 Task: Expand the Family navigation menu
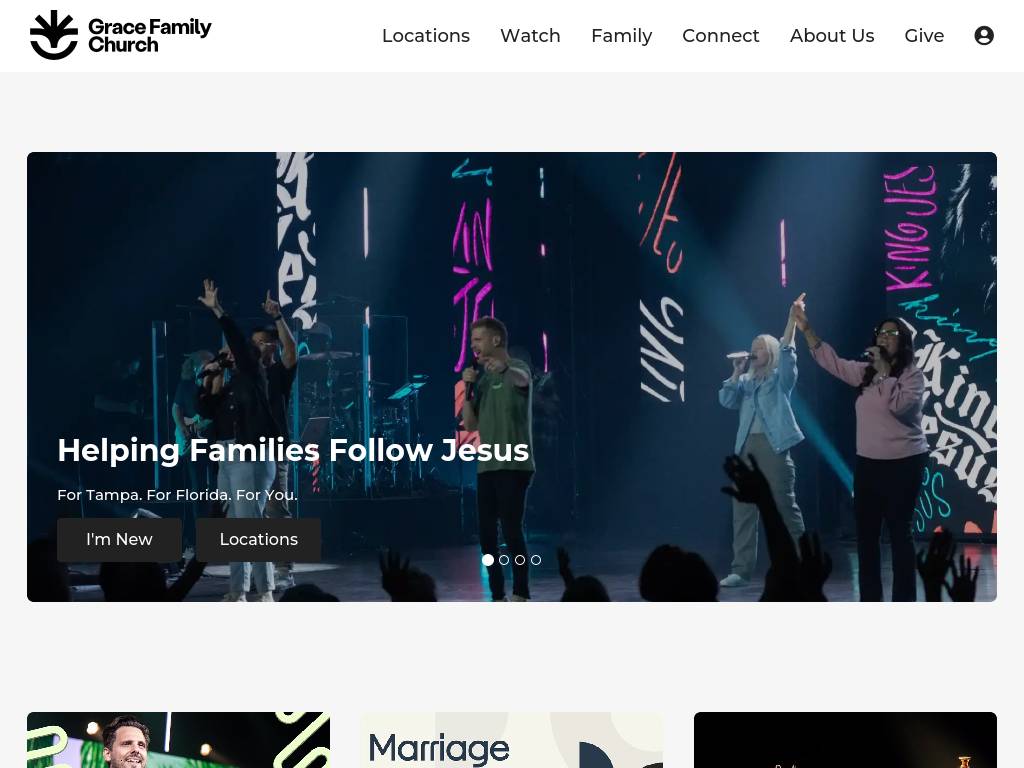(x=621, y=35)
